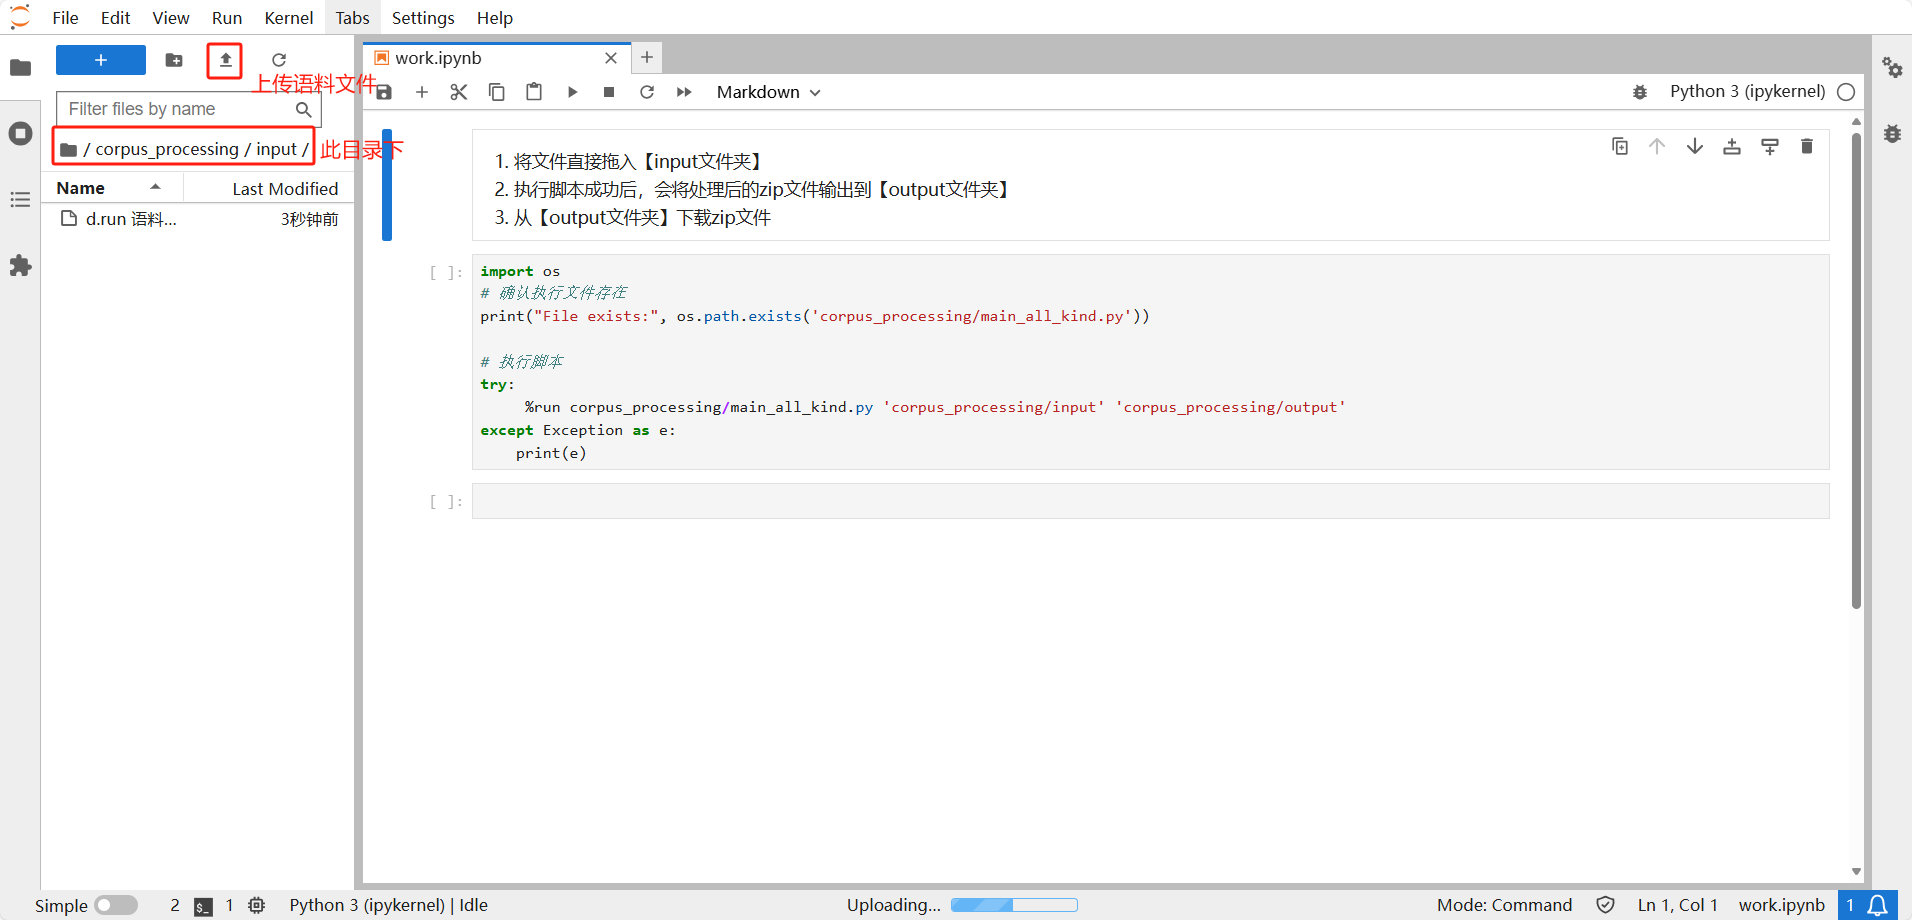Navigate to corpus_processing in the breadcrumb
Image resolution: width=1912 pixels, height=920 pixels.
(166, 149)
